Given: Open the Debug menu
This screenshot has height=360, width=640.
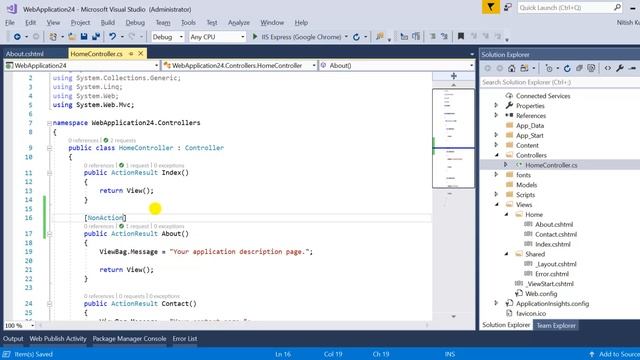Looking at the screenshot, I should [135, 22].
